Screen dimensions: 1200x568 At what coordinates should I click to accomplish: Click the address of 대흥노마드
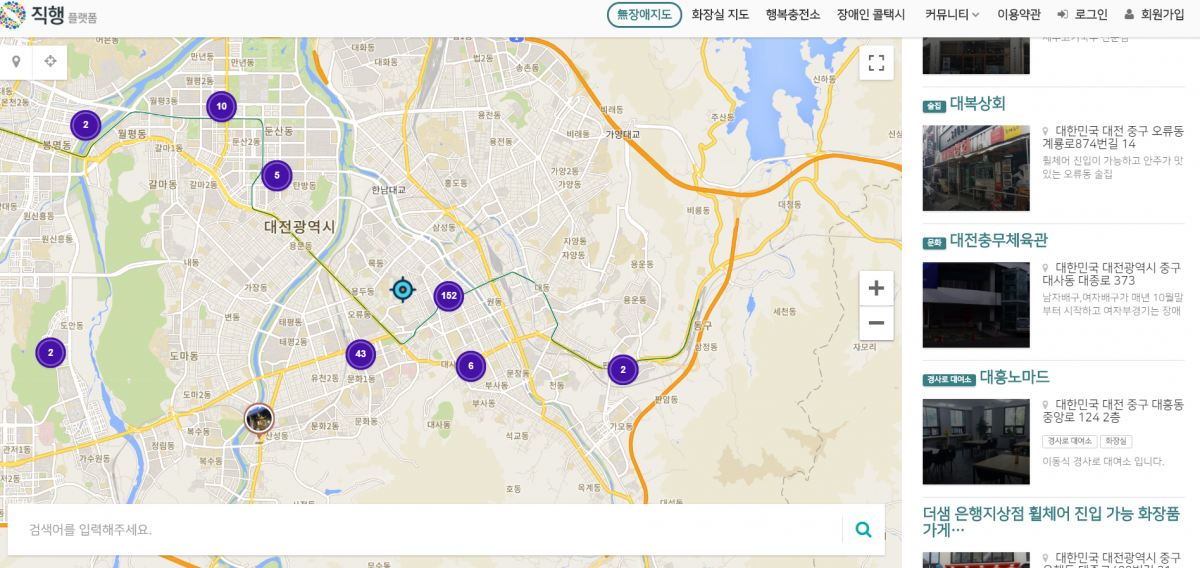pyautogui.click(x=1112, y=411)
